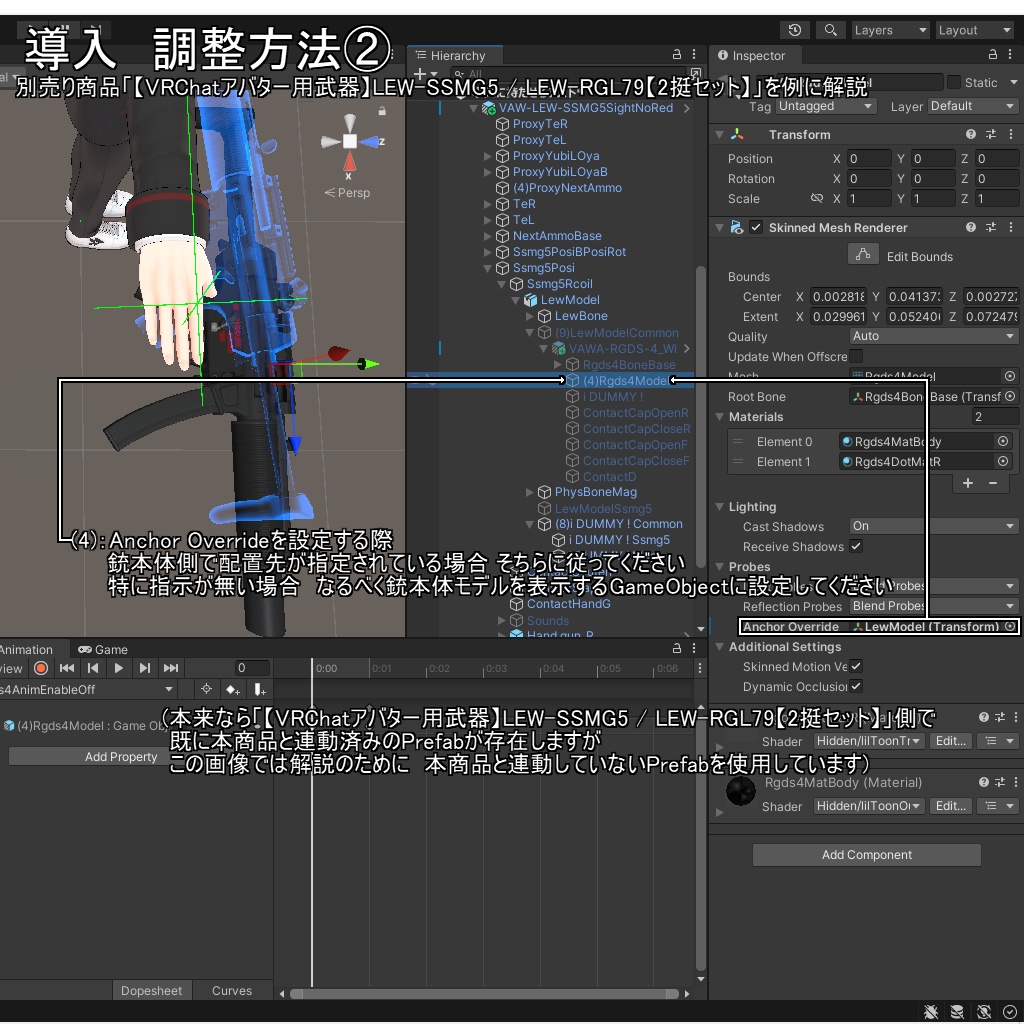
Task: Click the Rotation Y field
Action: pos(933,178)
